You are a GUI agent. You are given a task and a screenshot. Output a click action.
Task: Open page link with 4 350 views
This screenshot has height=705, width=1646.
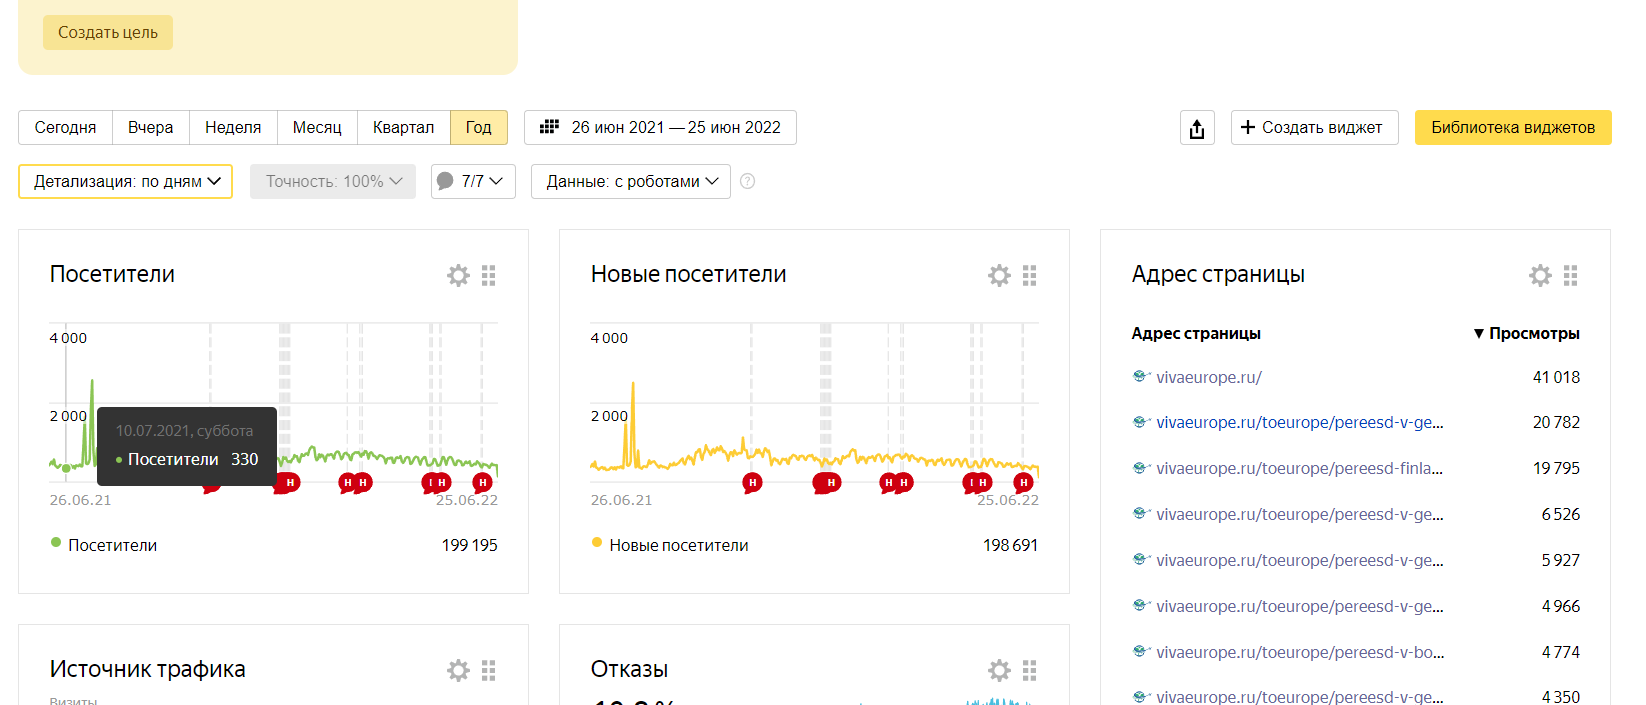click(x=1299, y=696)
